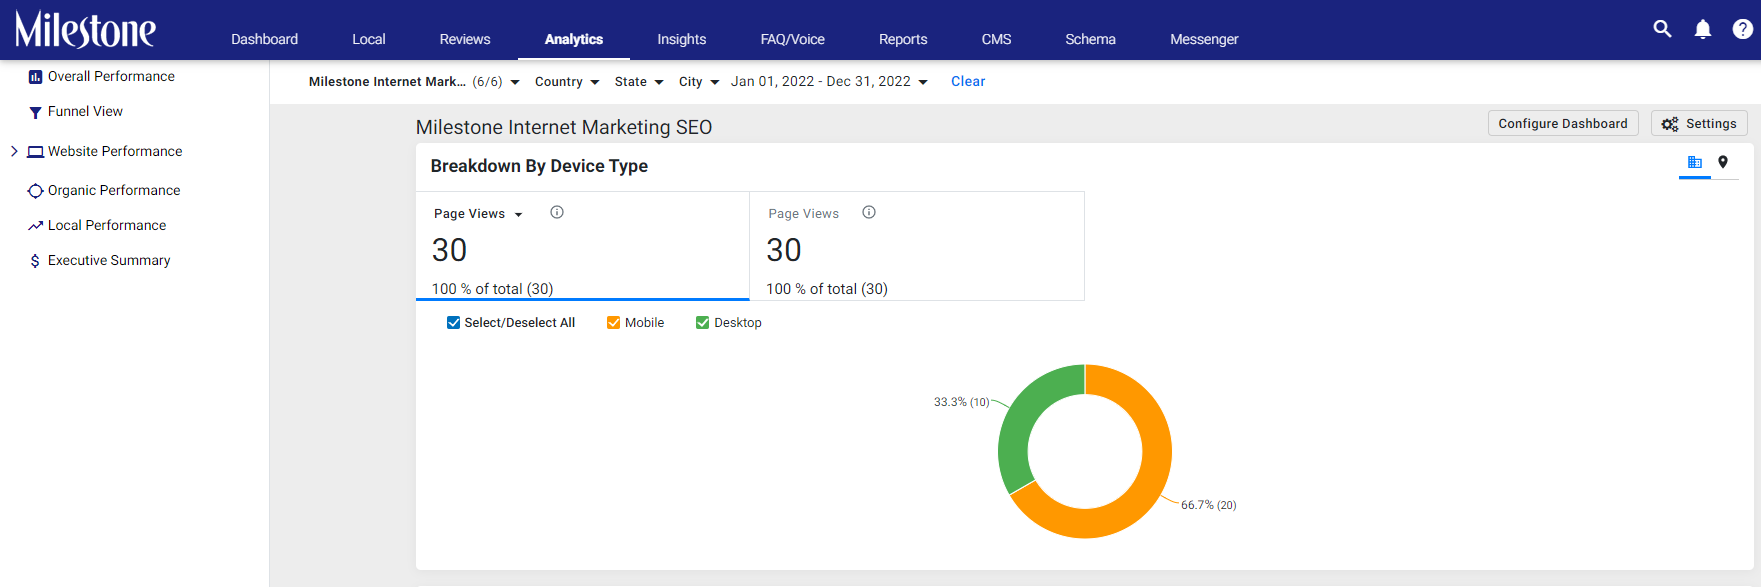Image resolution: width=1761 pixels, height=587 pixels.
Task: Click the Clear filters link
Action: [968, 82]
